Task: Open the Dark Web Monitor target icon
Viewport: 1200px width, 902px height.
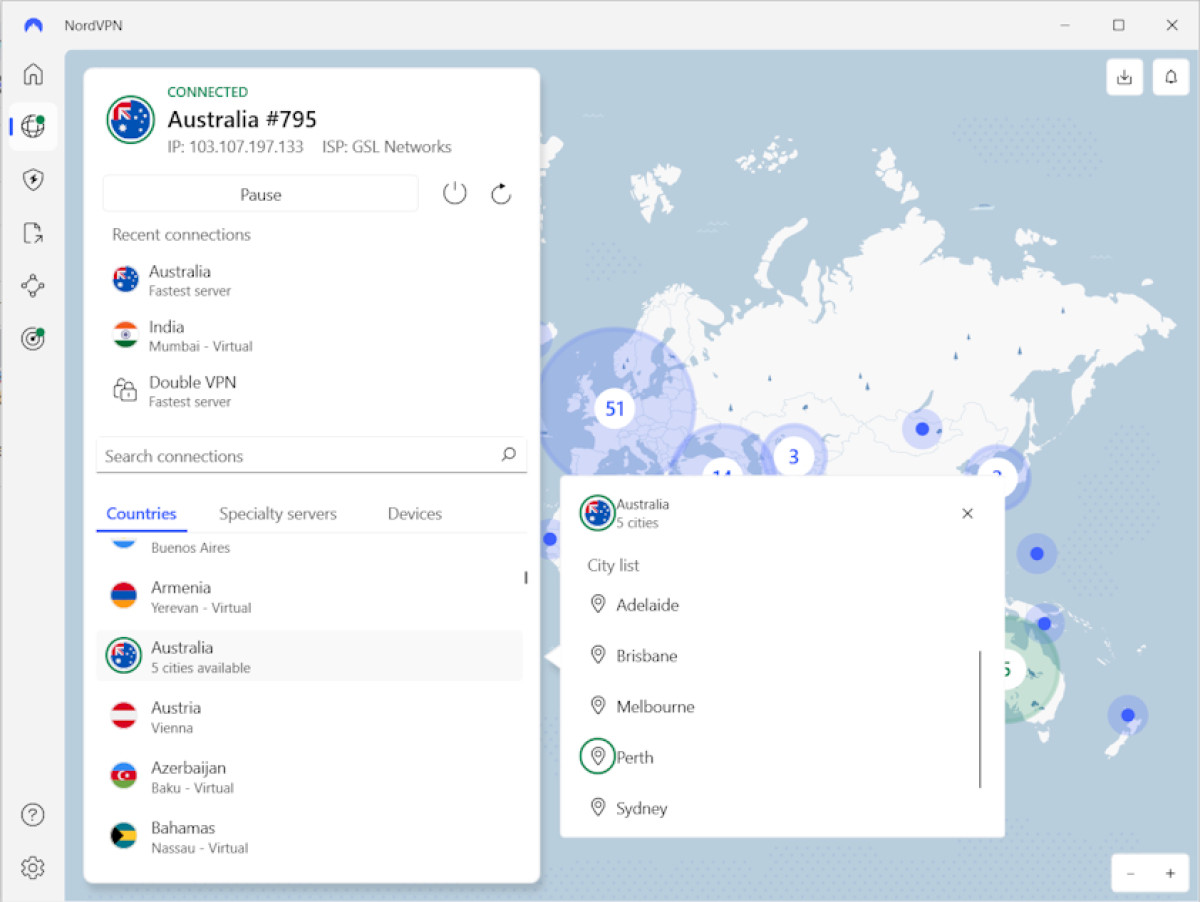Action: (x=33, y=339)
